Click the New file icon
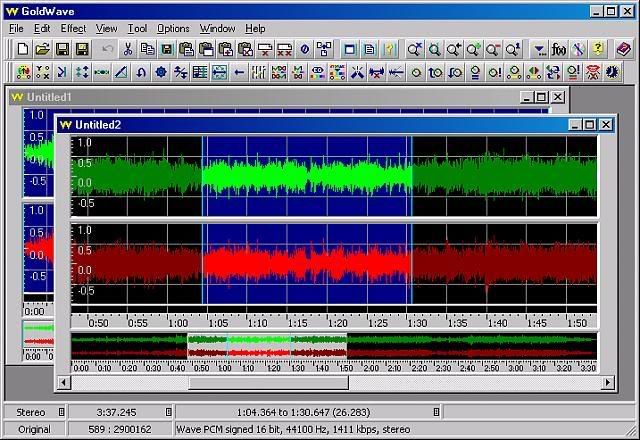 (22, 49)
